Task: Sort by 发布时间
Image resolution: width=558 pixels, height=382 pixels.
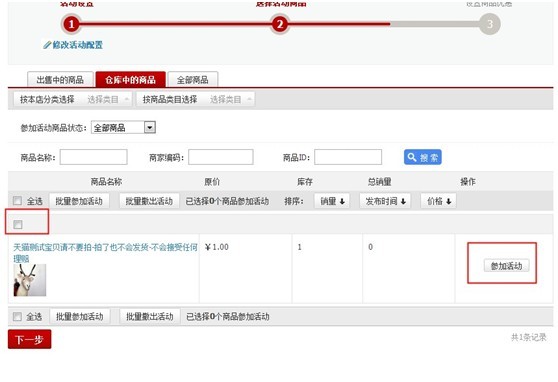Action: coord(385,201)
